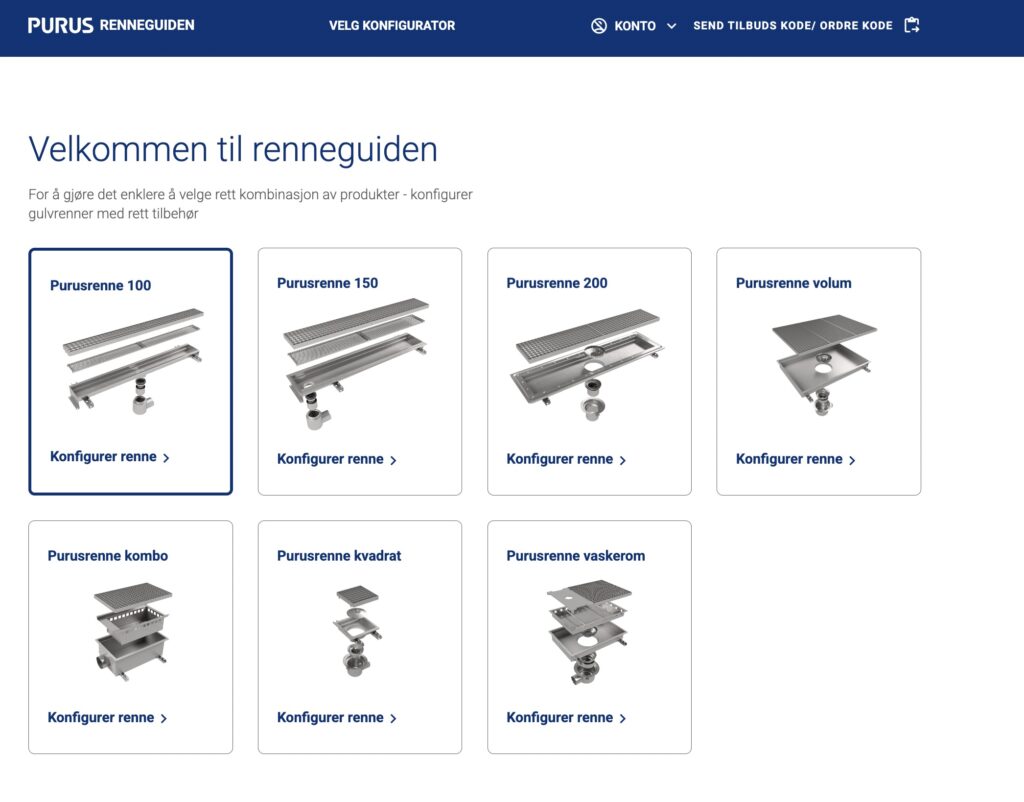Select the Purusrenne 100 product image
1024x802 pixels.
coord(132,362)
